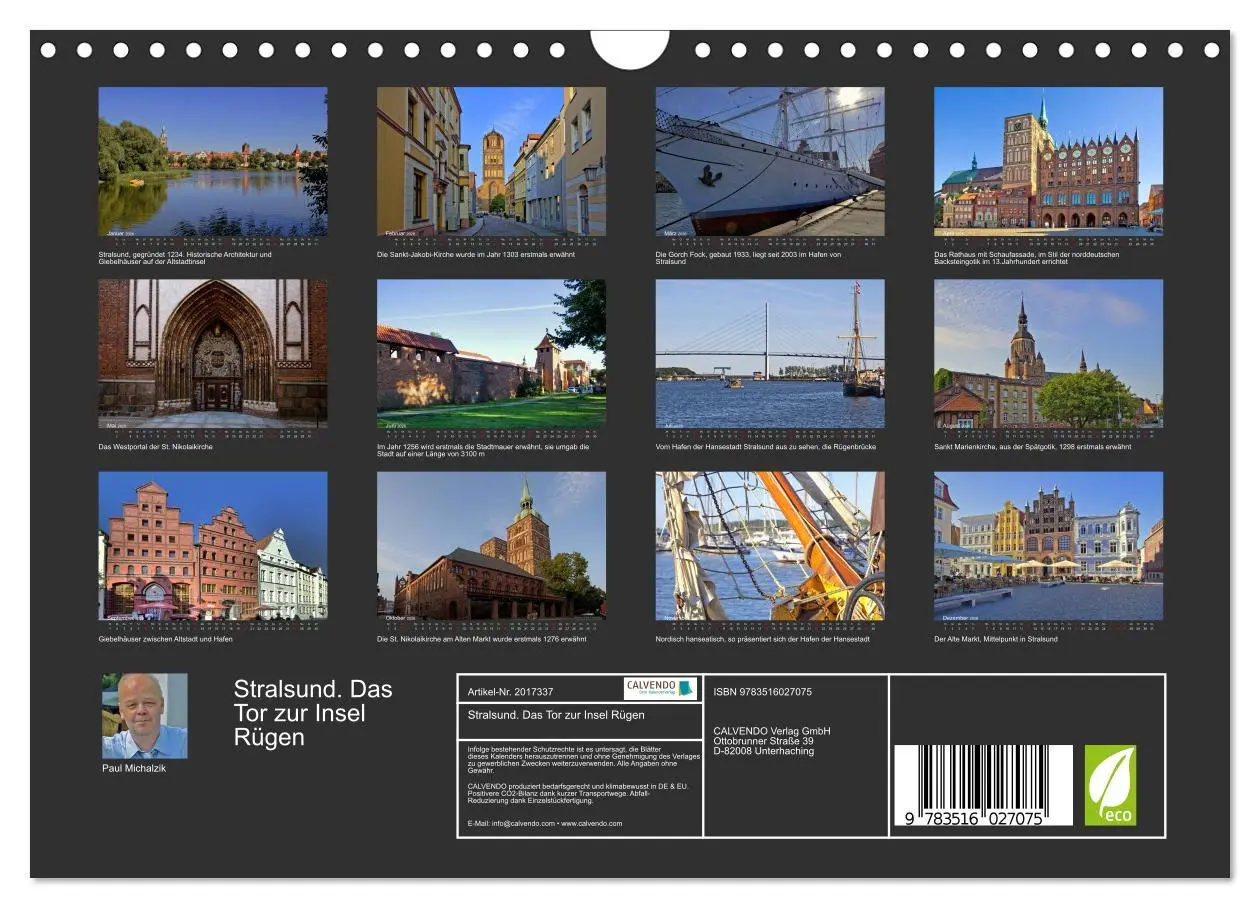Viewport: 1260px width, 908px height.
Task: Click caption 'Das Westportal der St. Nikolaikirche'
Action: (x=156, y=447)
